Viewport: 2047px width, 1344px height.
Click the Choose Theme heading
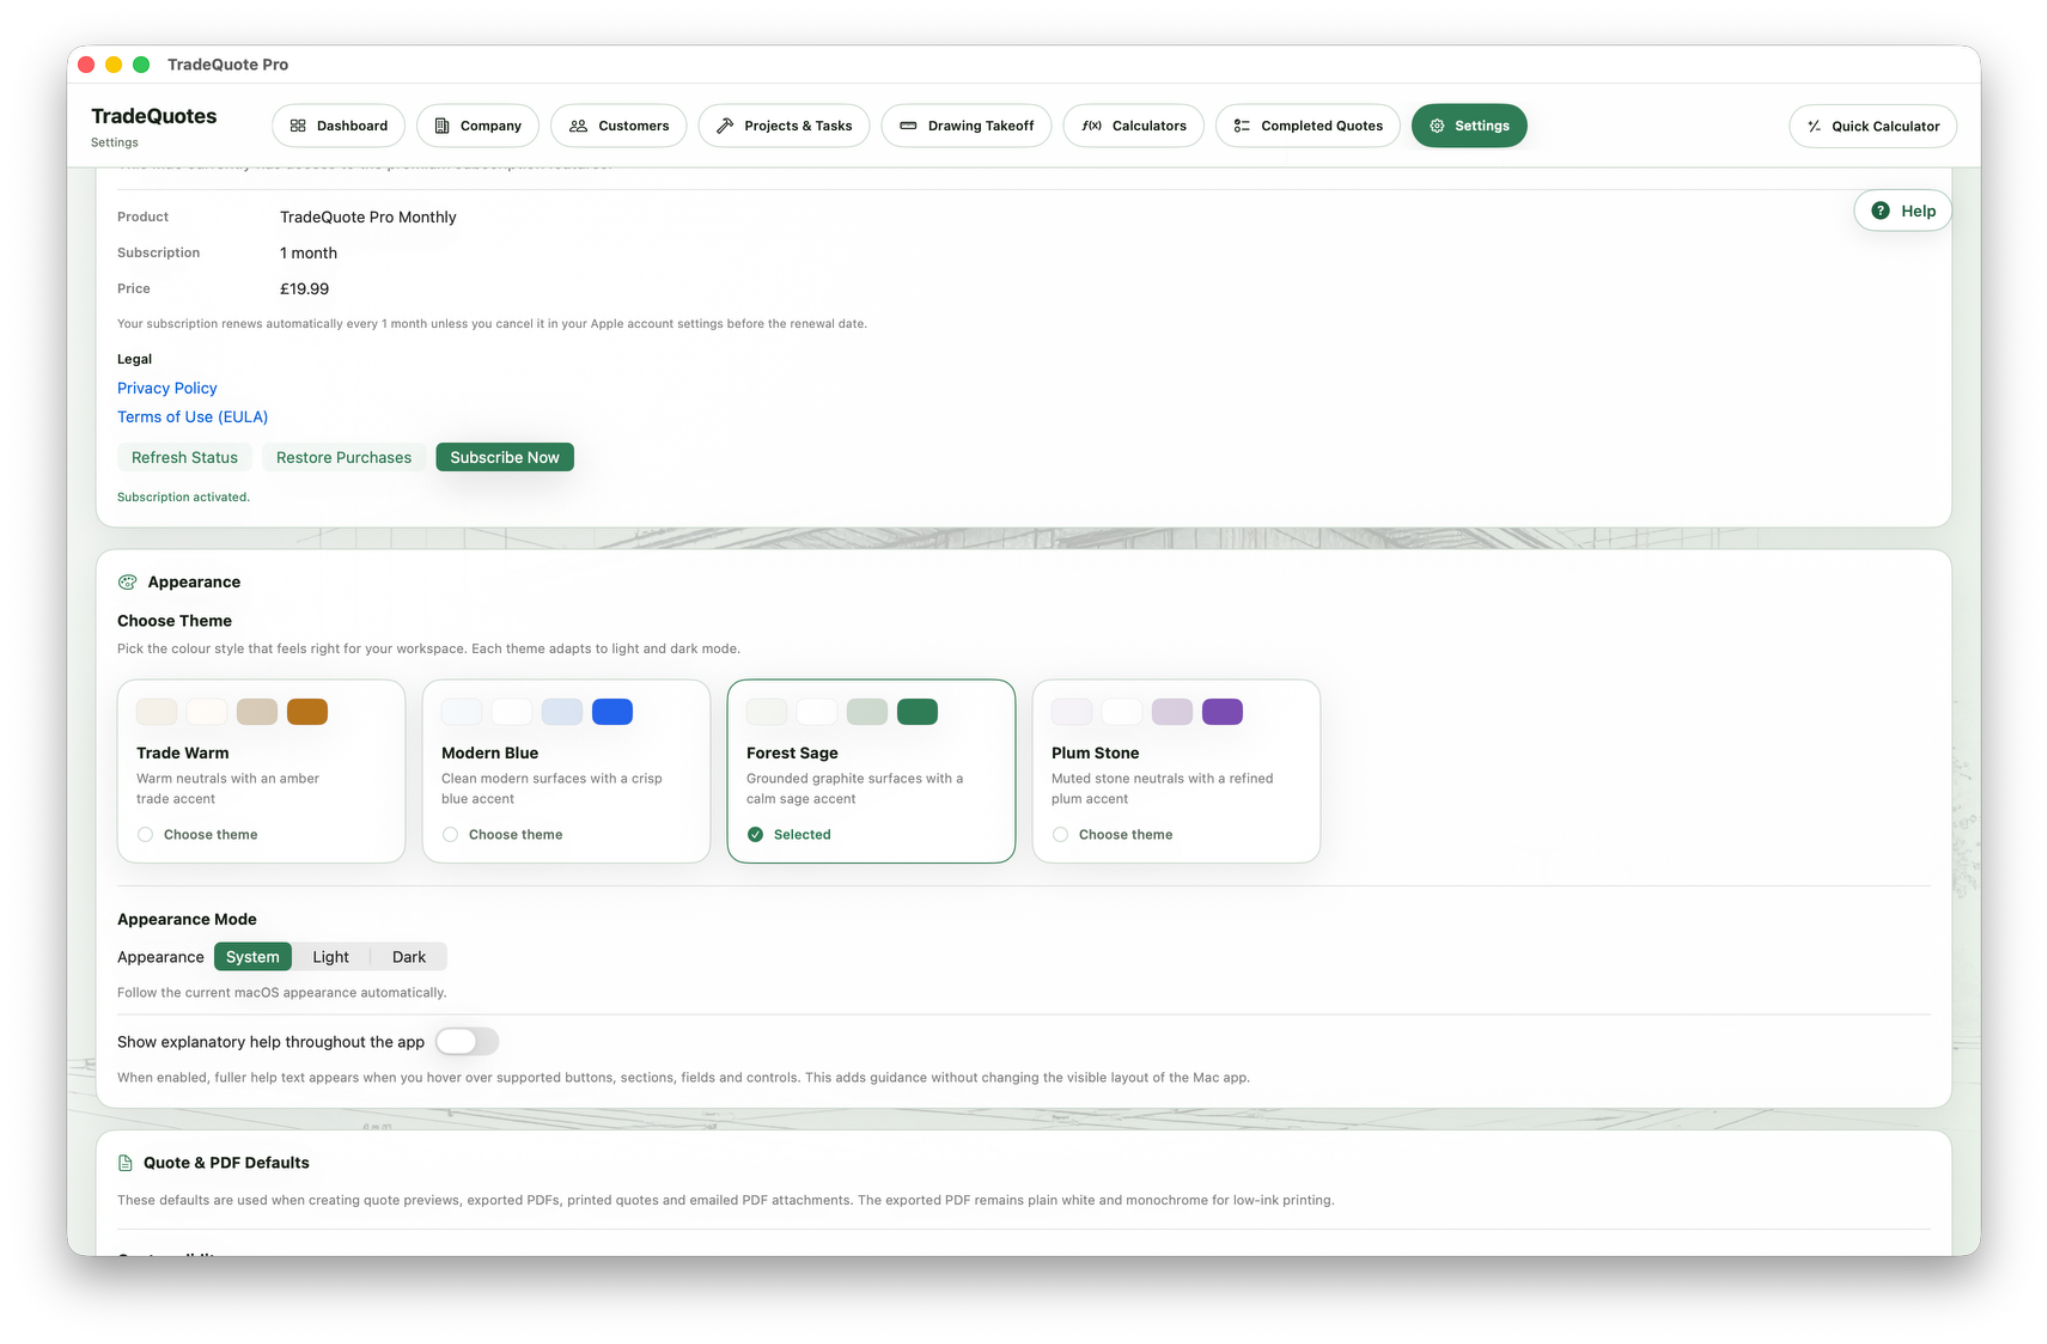pyautogui.click(x=174, y=621)
